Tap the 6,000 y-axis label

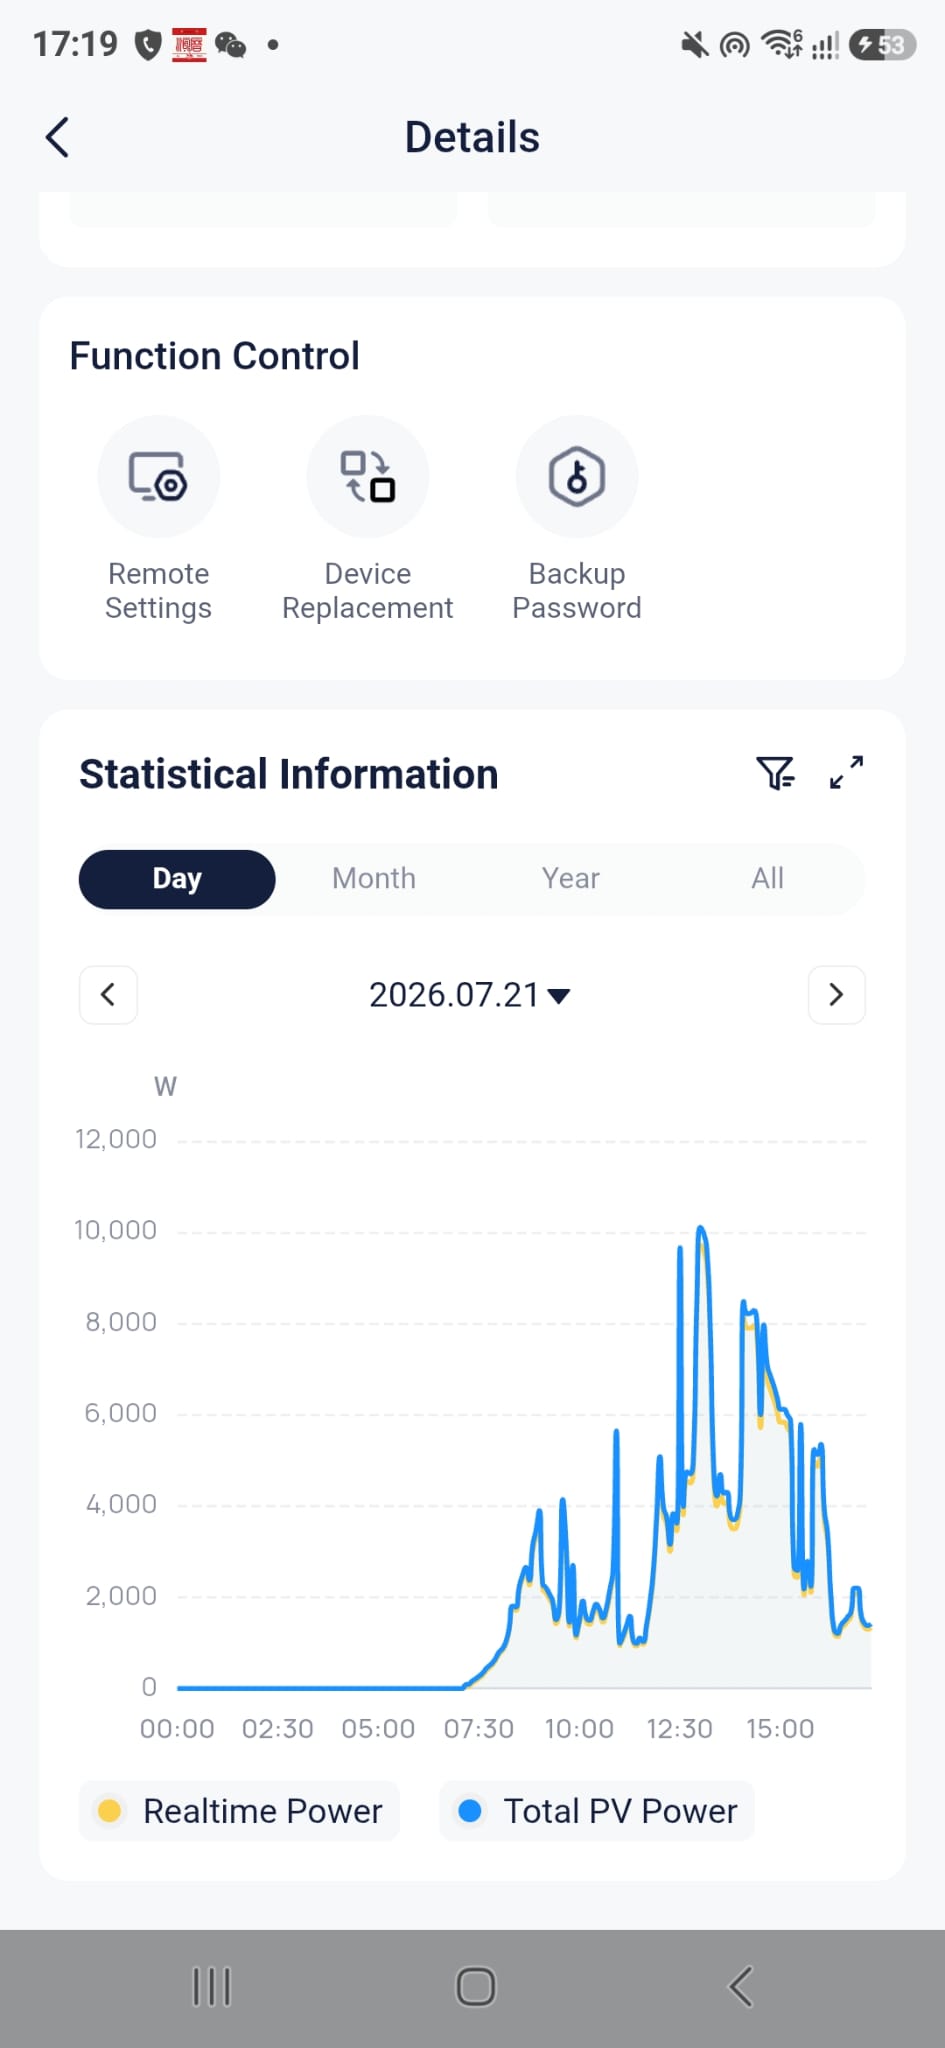(x=121, y=1413)
